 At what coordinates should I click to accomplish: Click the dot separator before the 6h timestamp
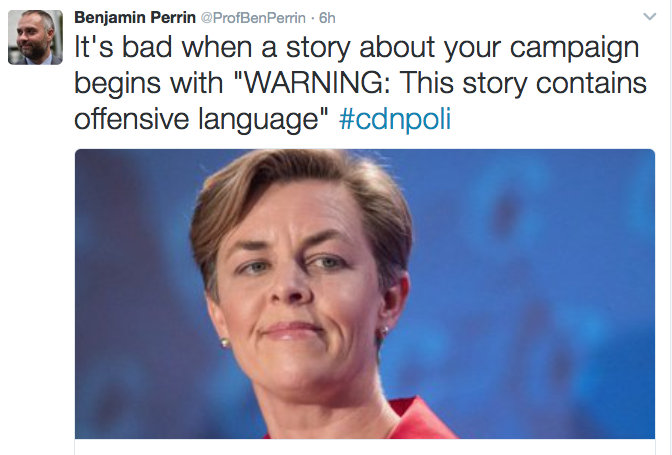(x=312, y=18)
